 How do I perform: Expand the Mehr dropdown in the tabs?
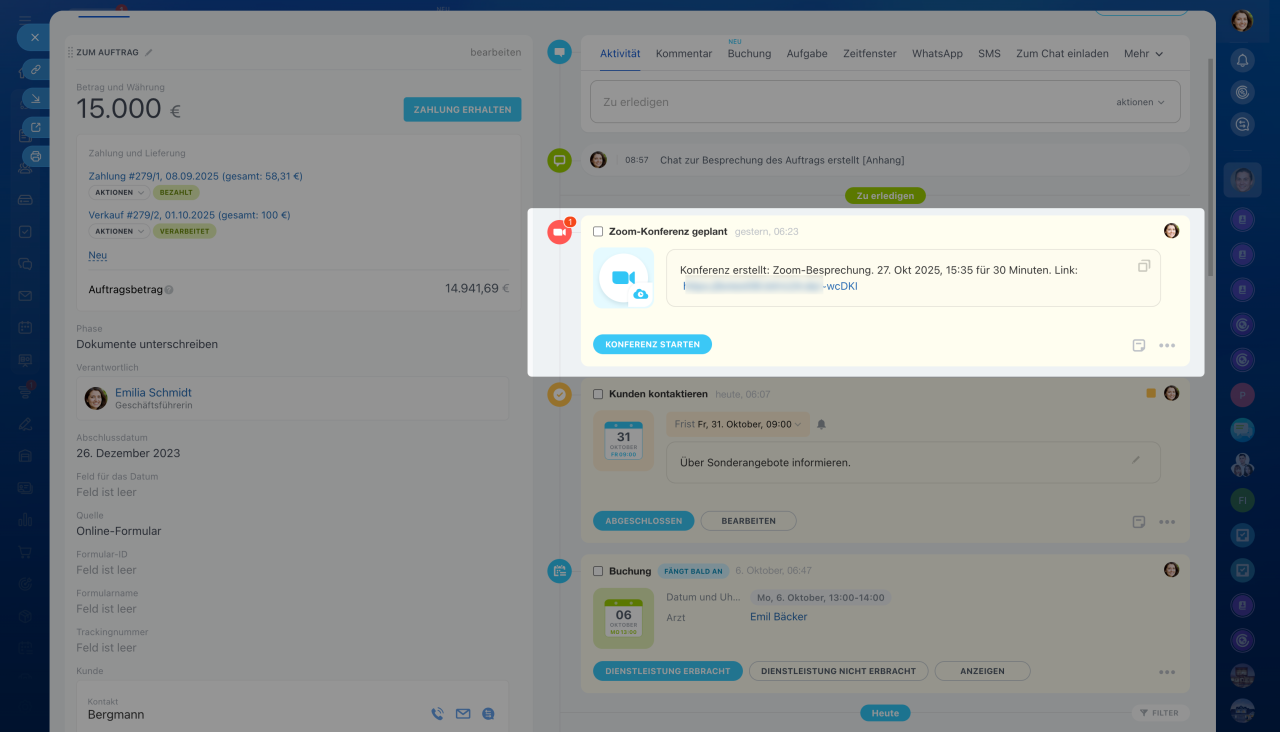1143,54
